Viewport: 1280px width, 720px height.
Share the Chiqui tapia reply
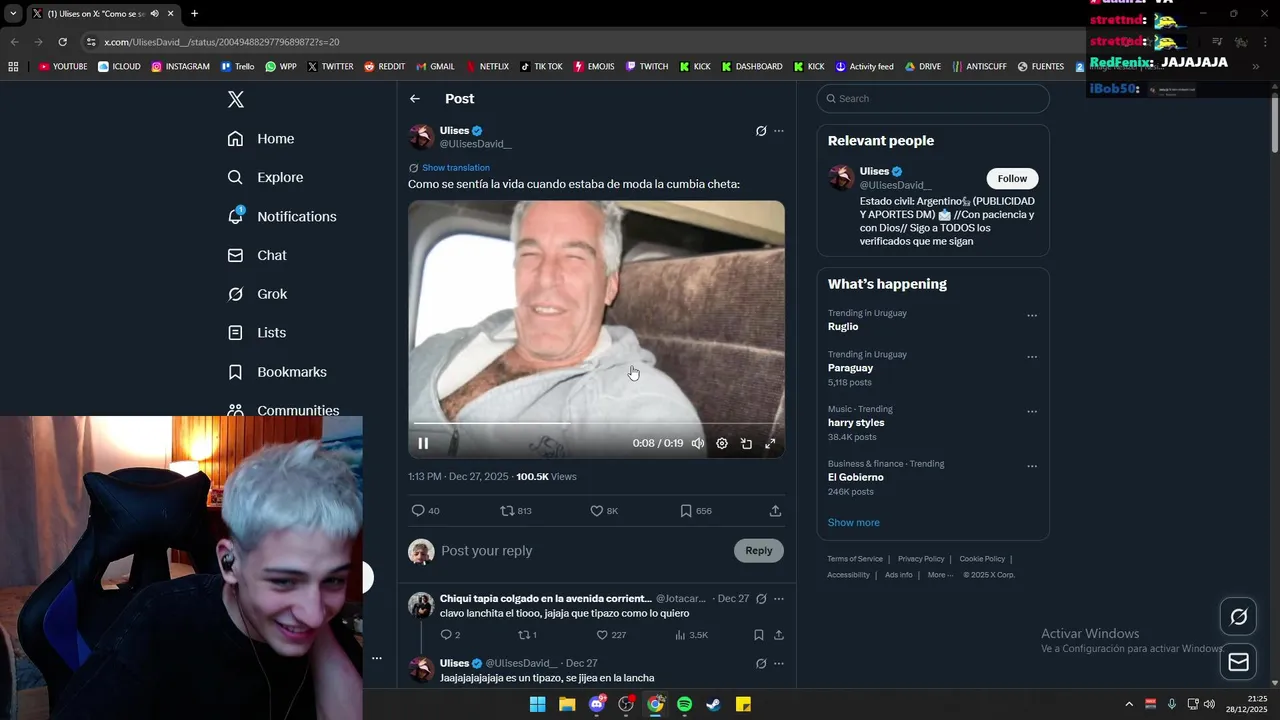pos(779,635)
